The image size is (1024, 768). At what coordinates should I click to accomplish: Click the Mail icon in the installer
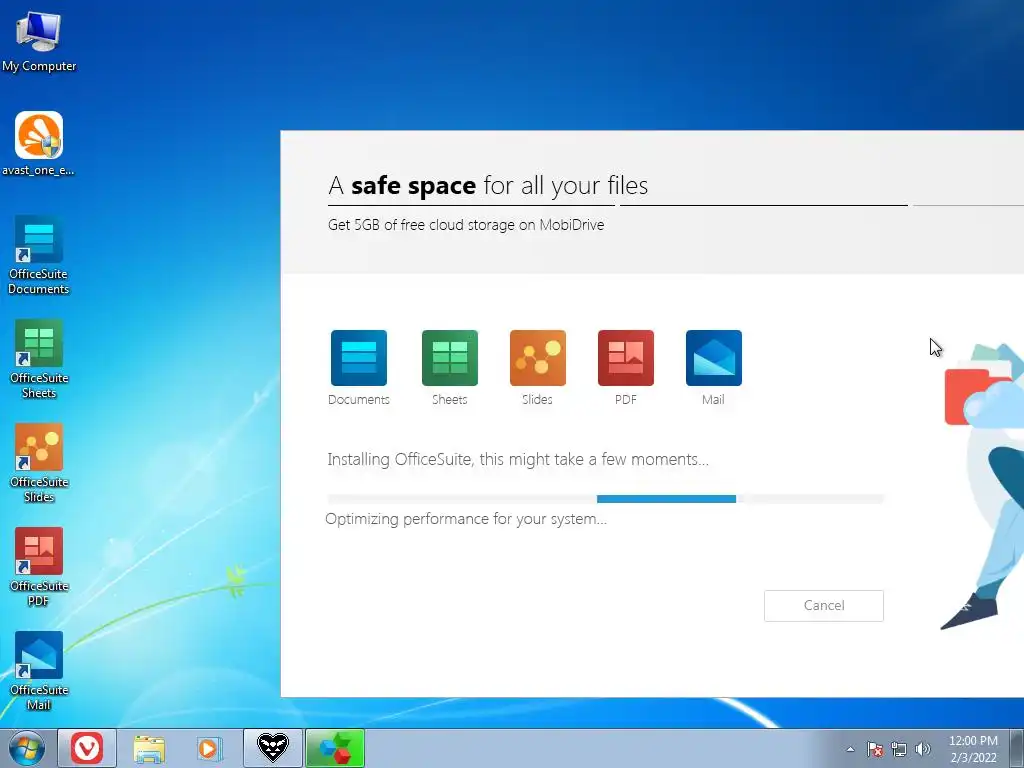(x=714, y=358)
